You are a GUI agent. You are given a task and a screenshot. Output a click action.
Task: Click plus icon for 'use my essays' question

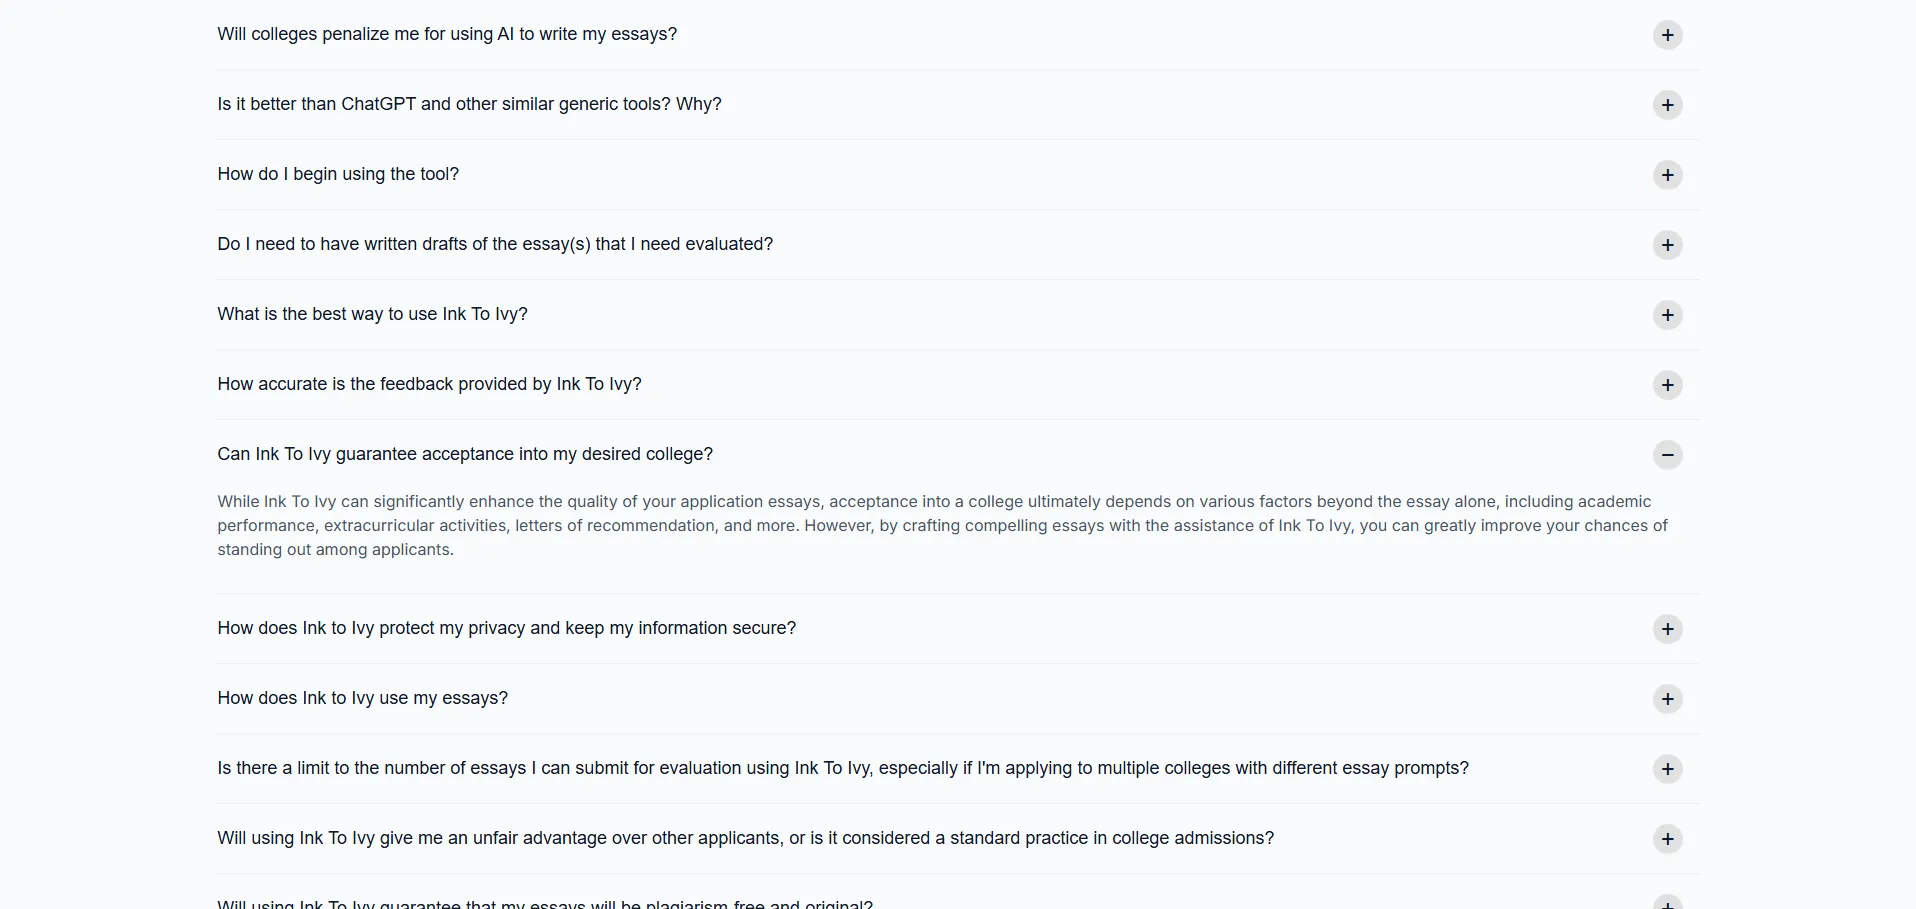pos(1667,699)
